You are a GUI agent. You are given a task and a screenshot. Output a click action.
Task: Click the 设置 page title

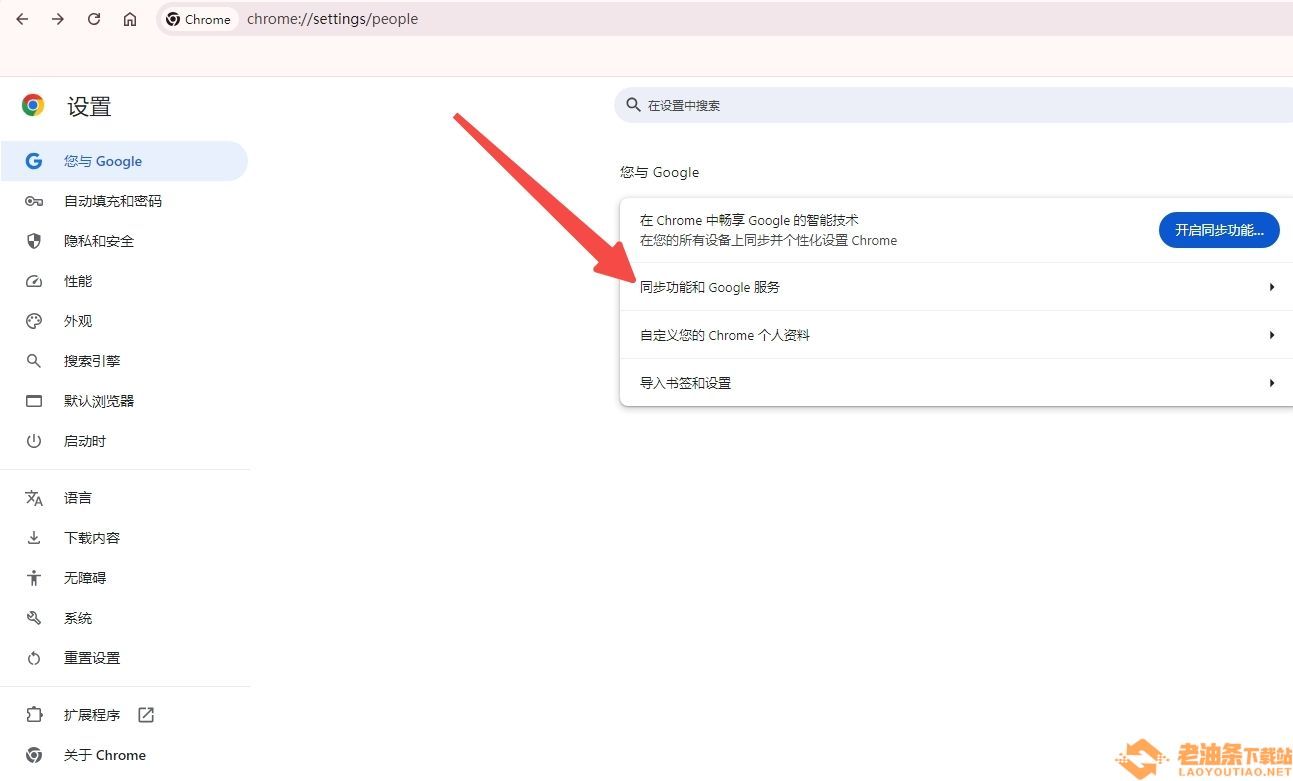[x=89, y=106]
